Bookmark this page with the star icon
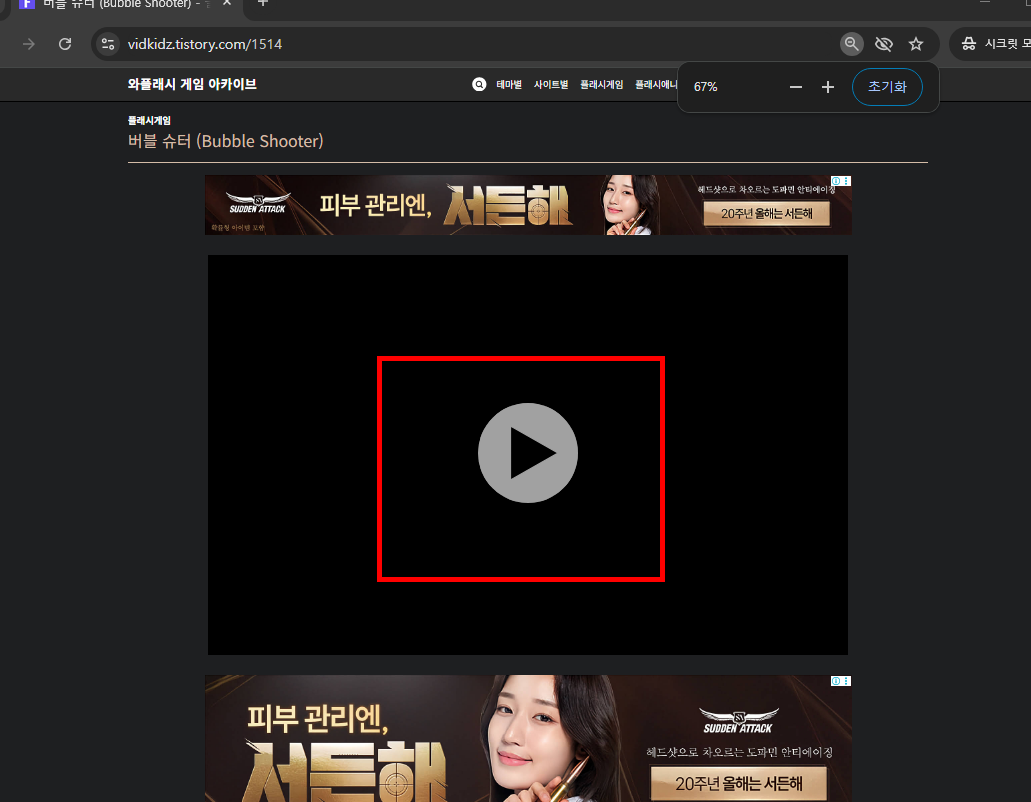Viewport: 1031px width, 802px height. 916,43
